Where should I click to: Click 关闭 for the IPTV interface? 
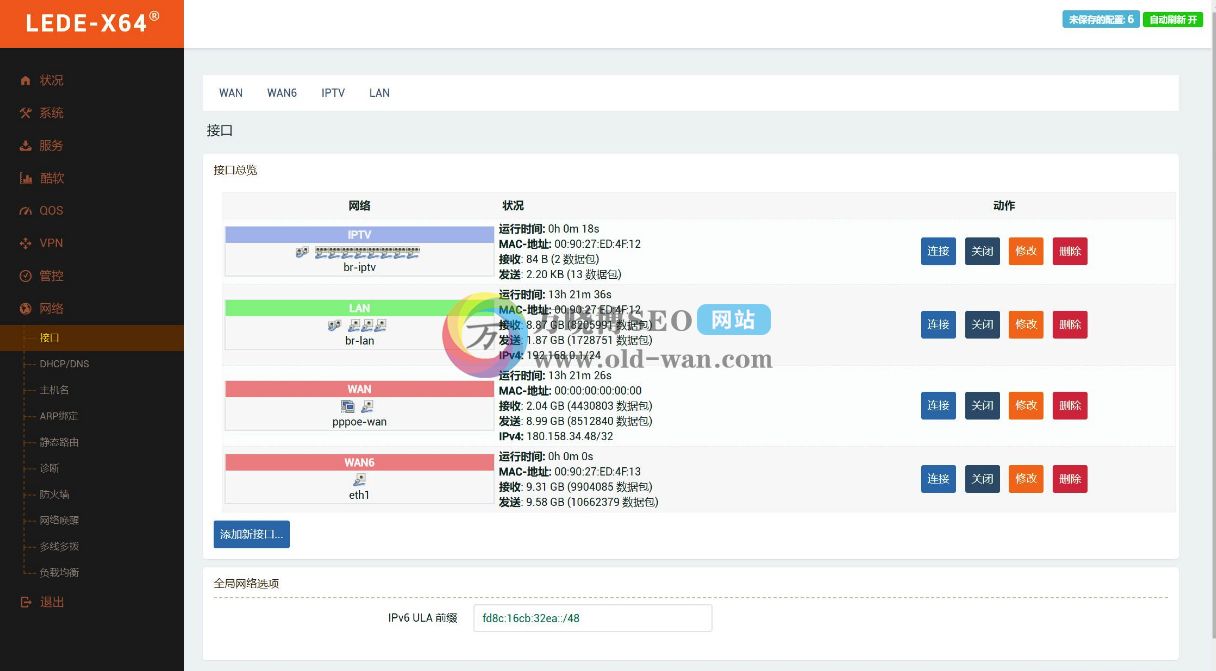(x=982, y=251)
